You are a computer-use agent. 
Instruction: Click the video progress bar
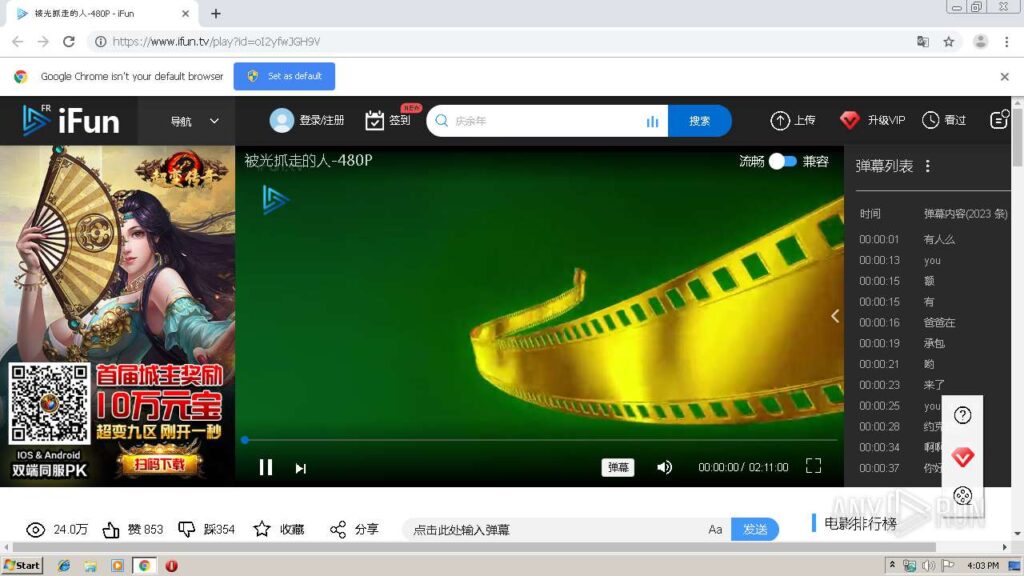[x=540, y=440]
